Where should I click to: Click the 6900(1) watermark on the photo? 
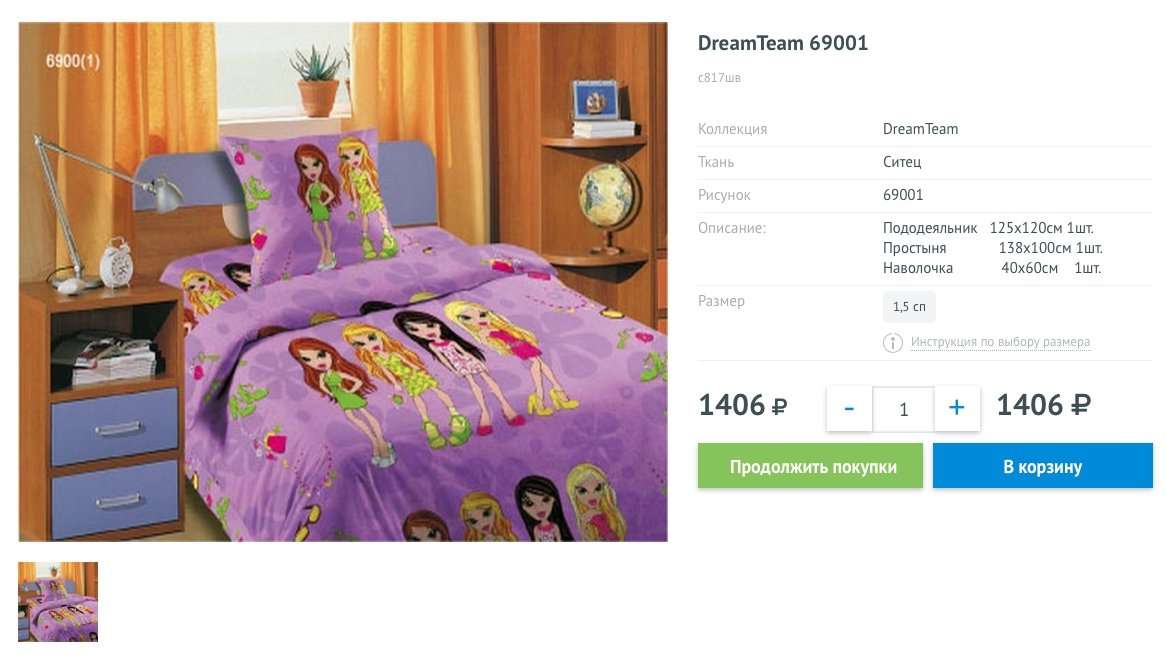pyautogui.click(x=72, y=61)
